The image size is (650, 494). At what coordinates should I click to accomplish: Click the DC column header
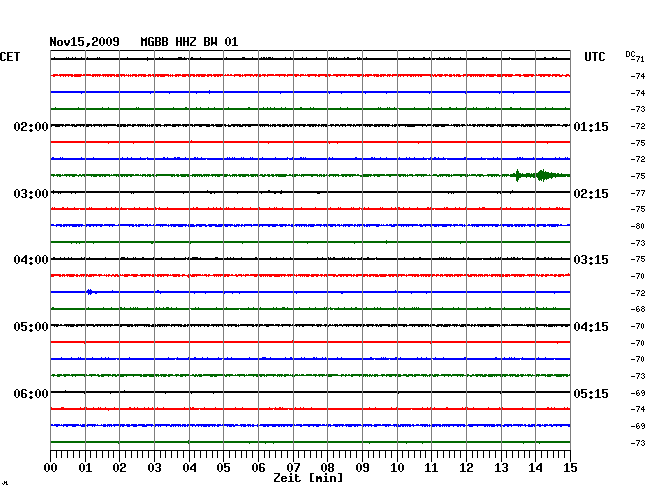click(630, 54)
